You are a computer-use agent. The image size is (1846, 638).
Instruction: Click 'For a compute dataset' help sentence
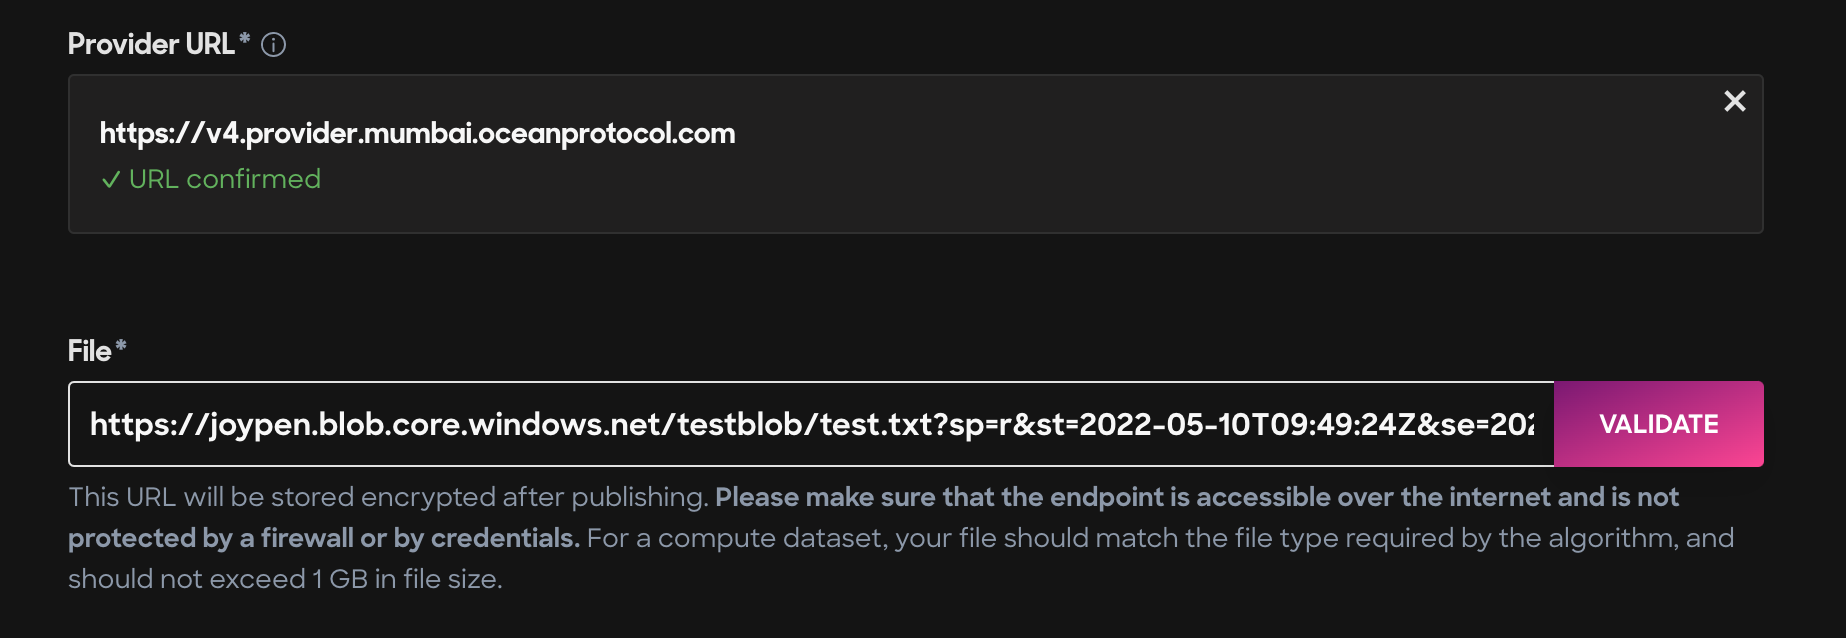[736, 538]
